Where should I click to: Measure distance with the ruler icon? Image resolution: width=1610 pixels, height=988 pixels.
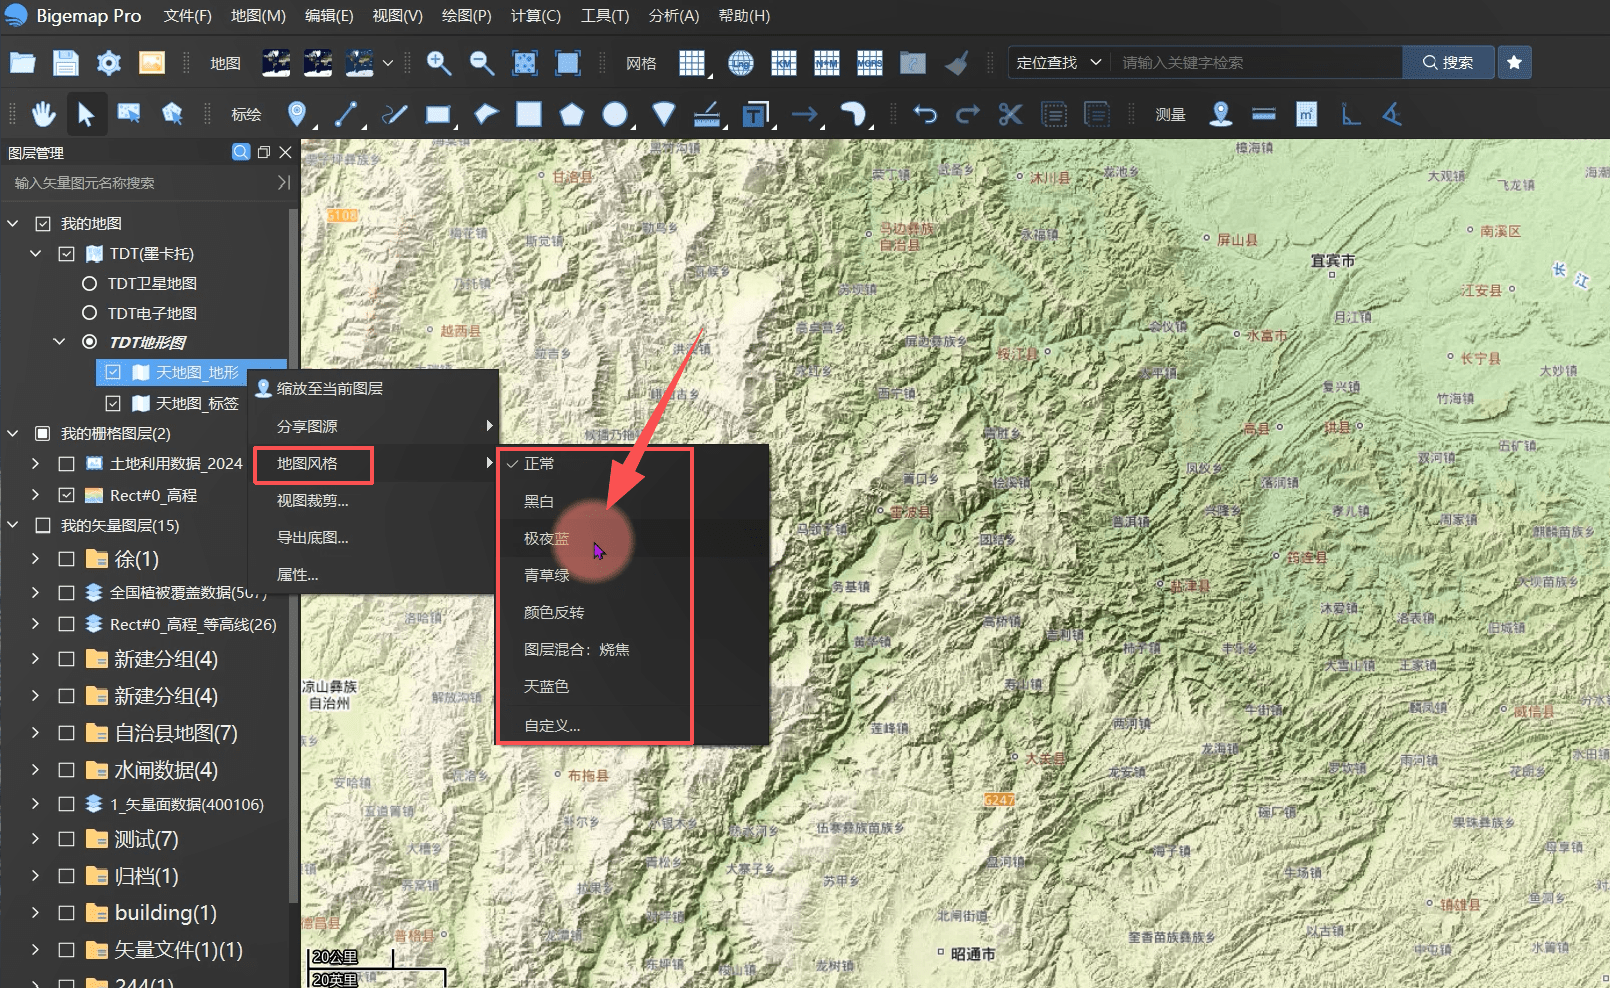point(1264,114)
